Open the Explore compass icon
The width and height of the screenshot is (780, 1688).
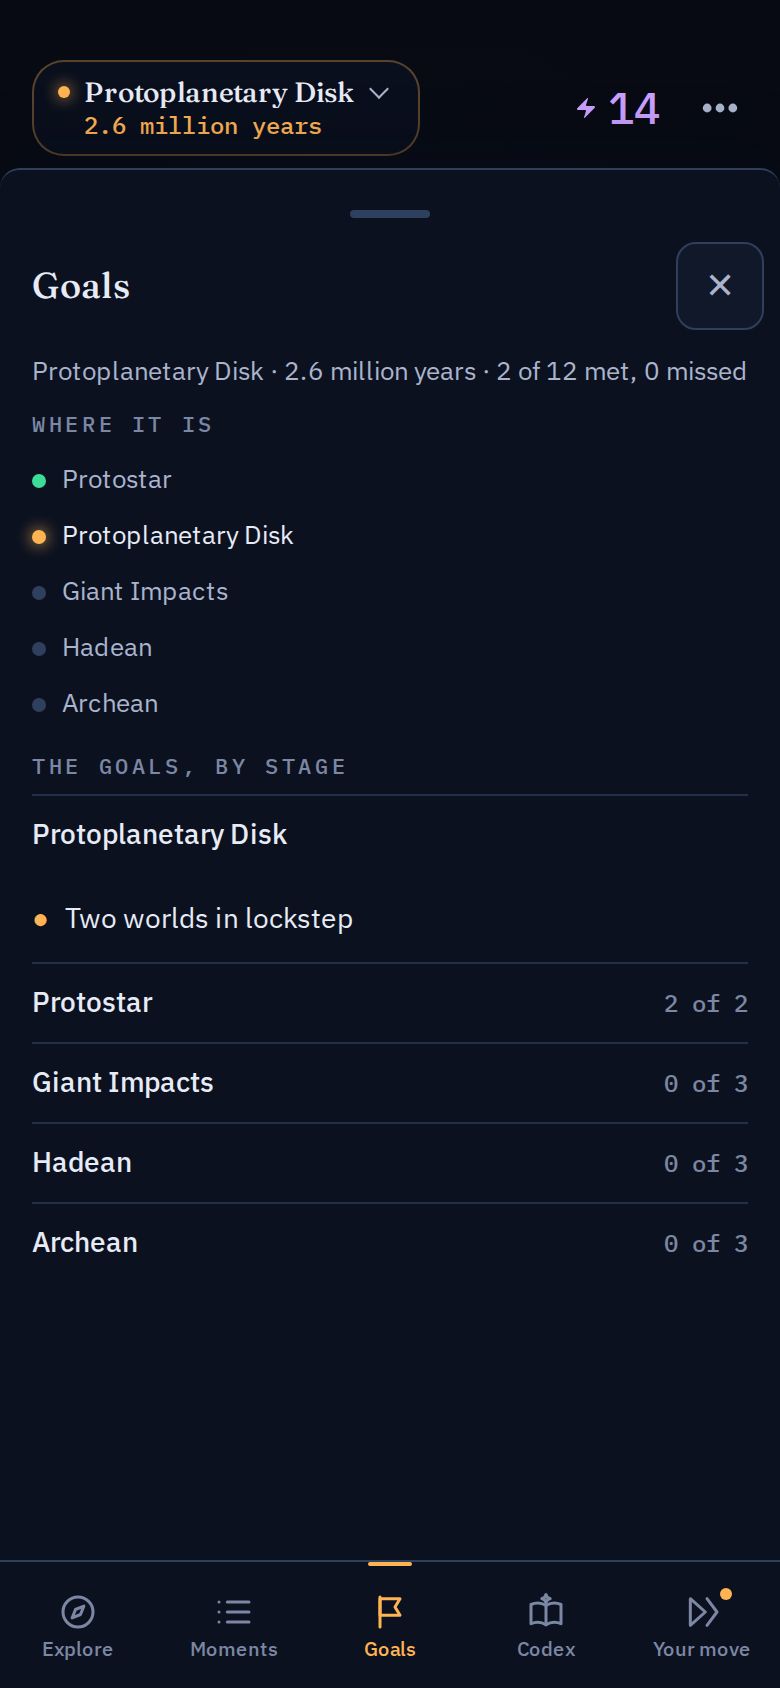[78, 1612]
